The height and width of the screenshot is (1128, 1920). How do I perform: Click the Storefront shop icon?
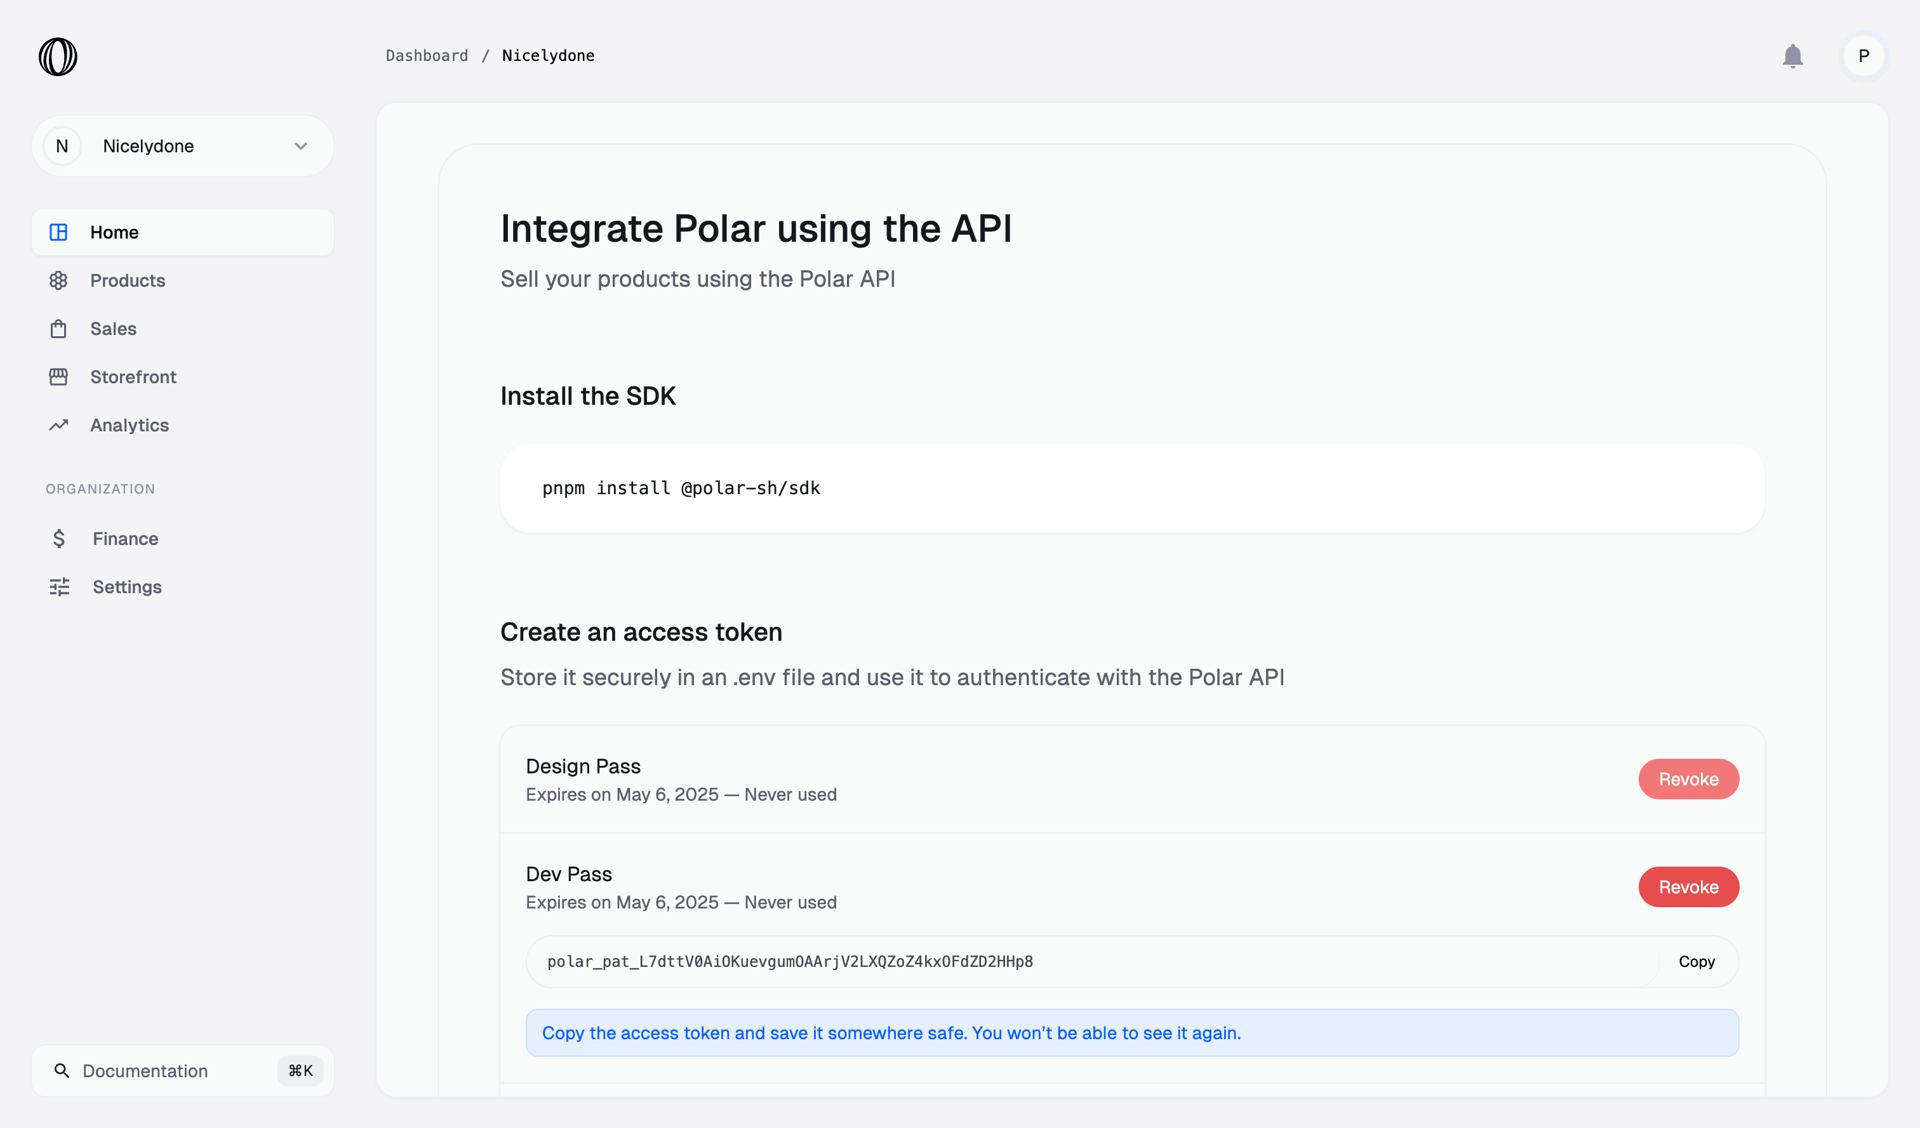click(x=59, y=376)
